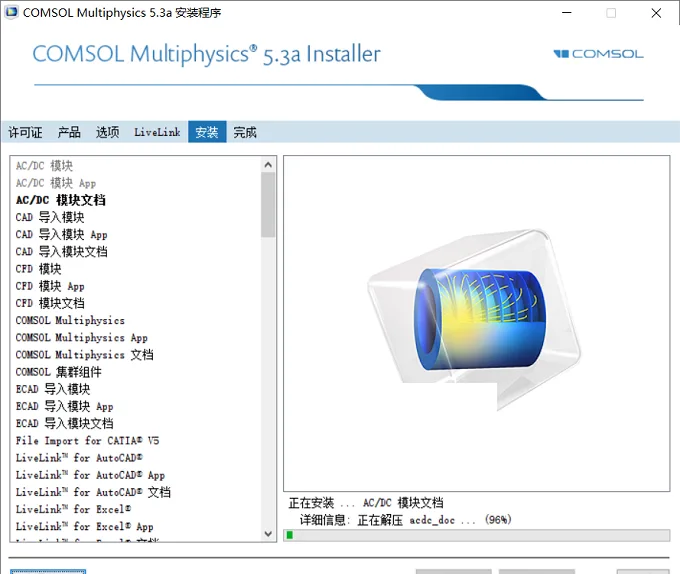The width and height of the screenshot is (680, 574).
Task: Click the installation progress bar
Action: tap(477, 535)
